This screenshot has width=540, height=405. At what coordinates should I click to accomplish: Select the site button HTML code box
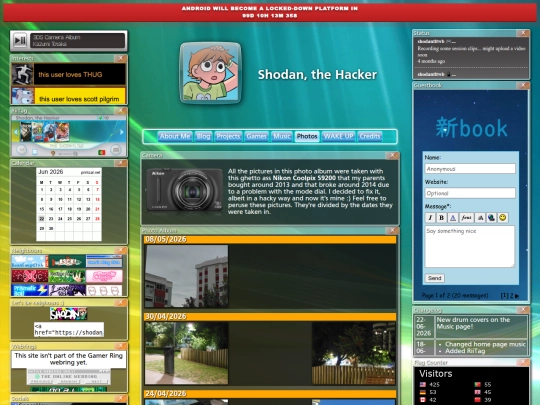[x=69, y=330]
